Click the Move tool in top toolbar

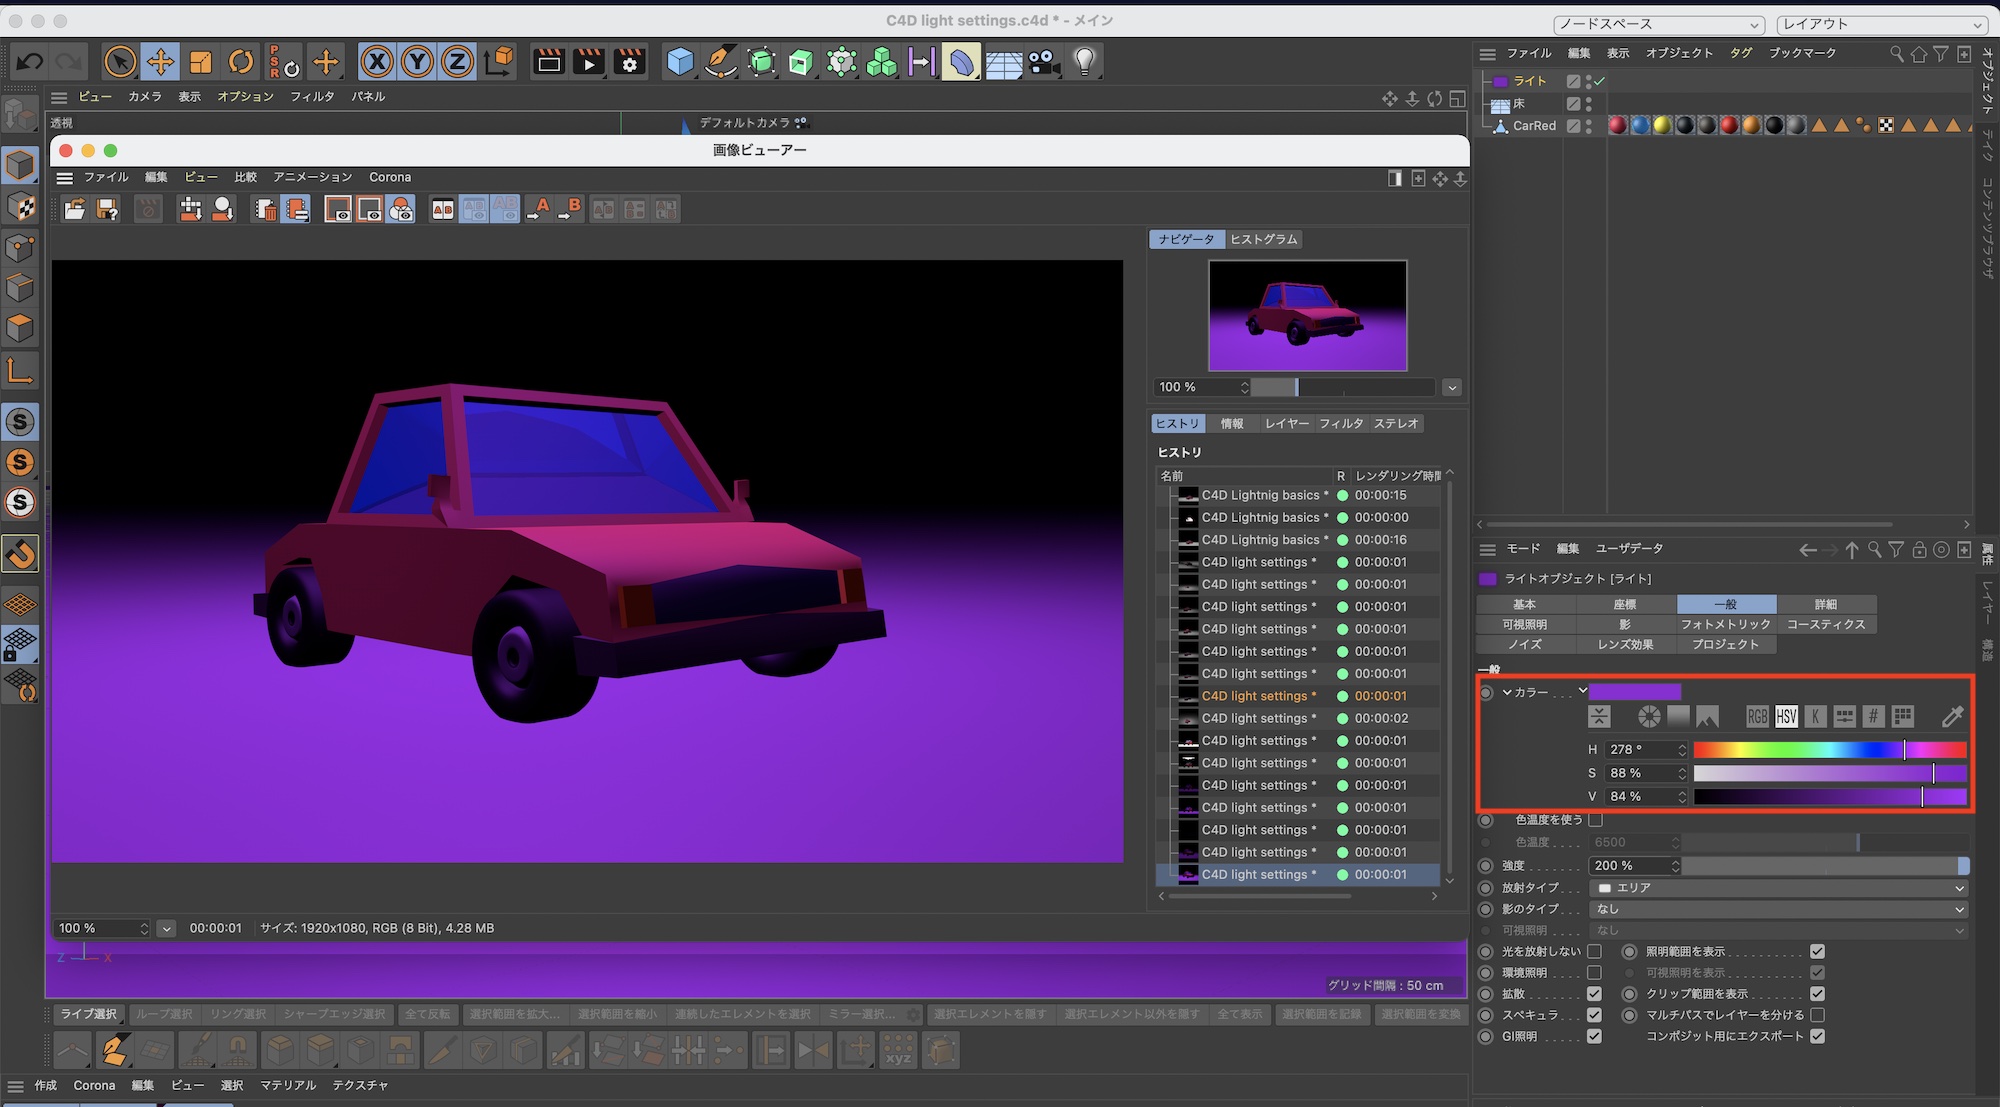160,62
